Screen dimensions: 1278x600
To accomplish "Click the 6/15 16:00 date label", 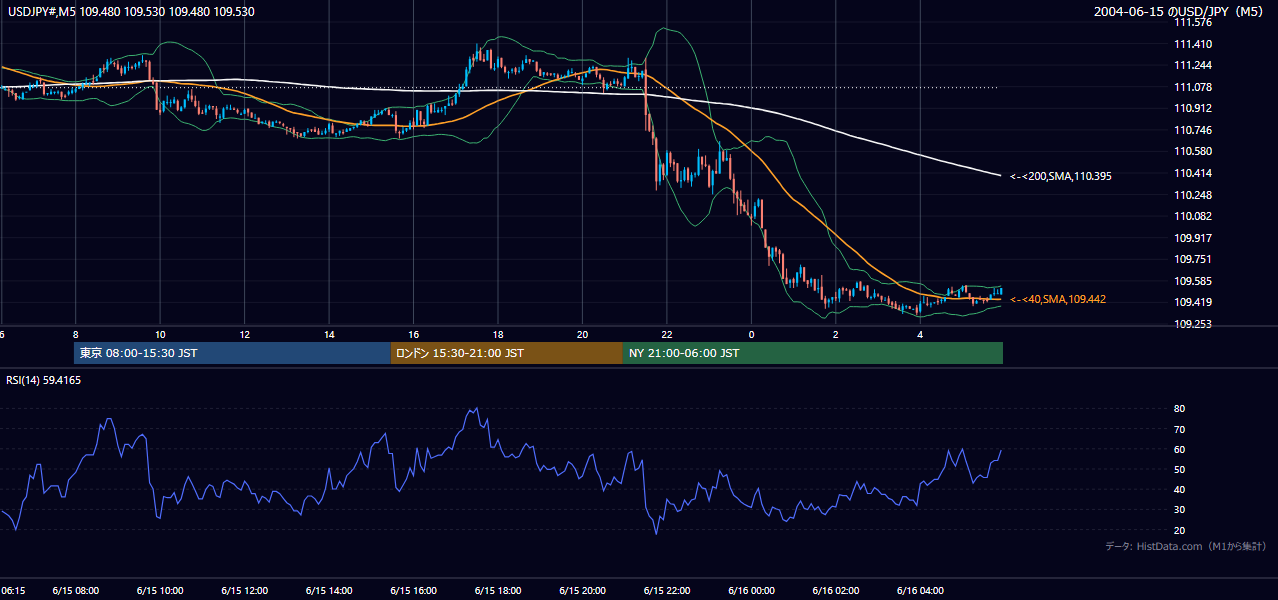I will coord(413,591).
